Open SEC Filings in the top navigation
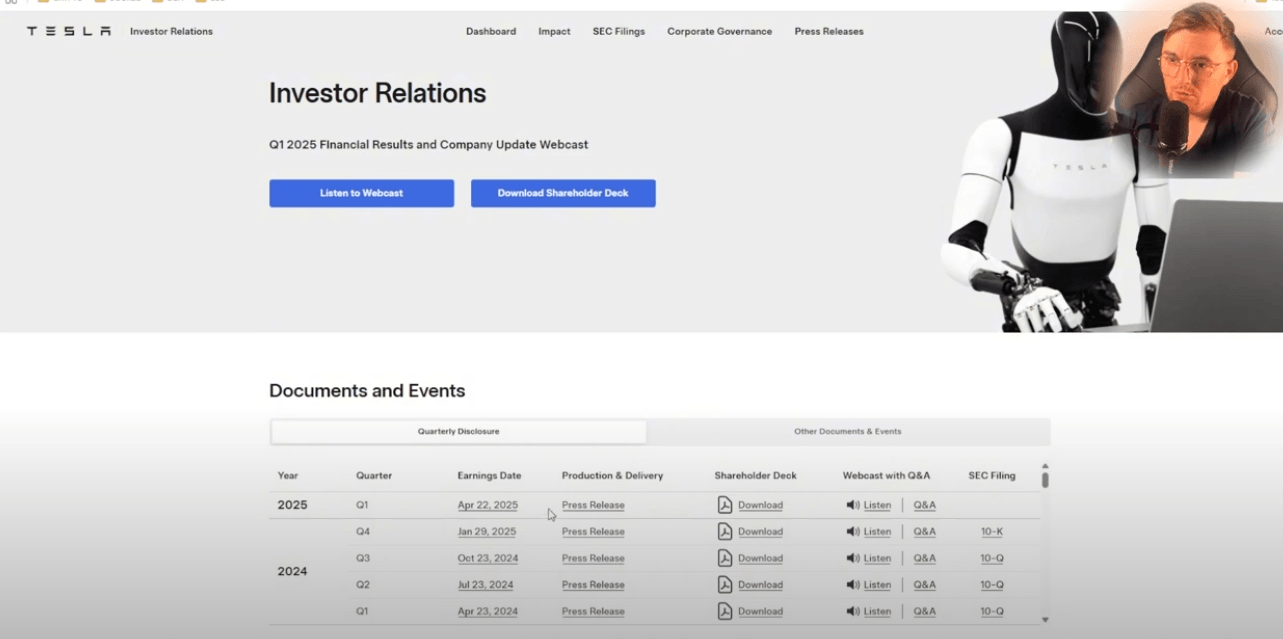Screen dimensions: 1283x639 [619, 31]
